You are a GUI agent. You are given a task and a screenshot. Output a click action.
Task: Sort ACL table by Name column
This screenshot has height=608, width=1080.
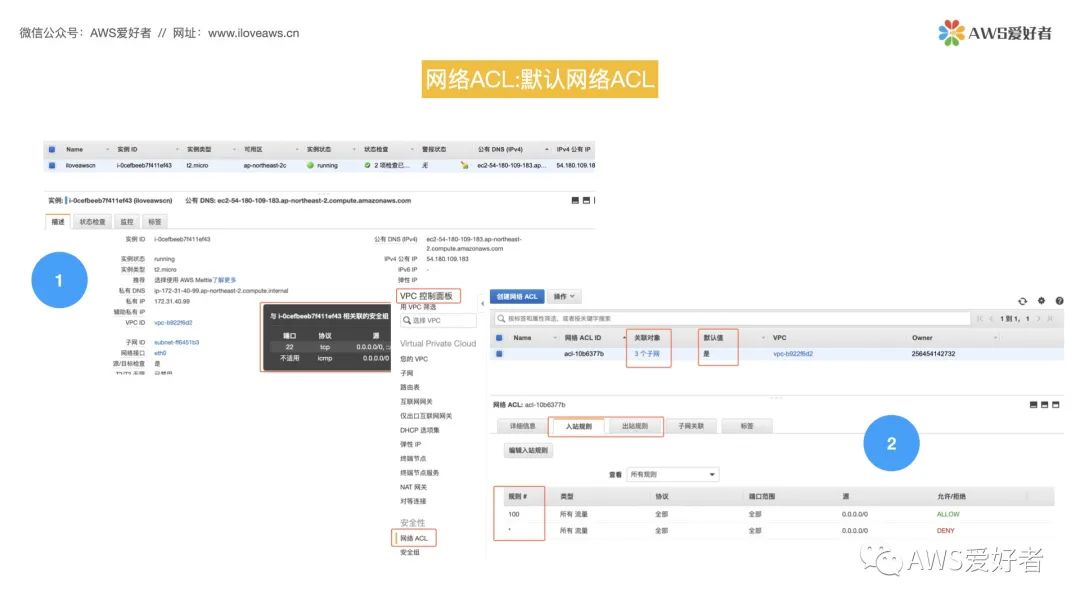[523, 338]
